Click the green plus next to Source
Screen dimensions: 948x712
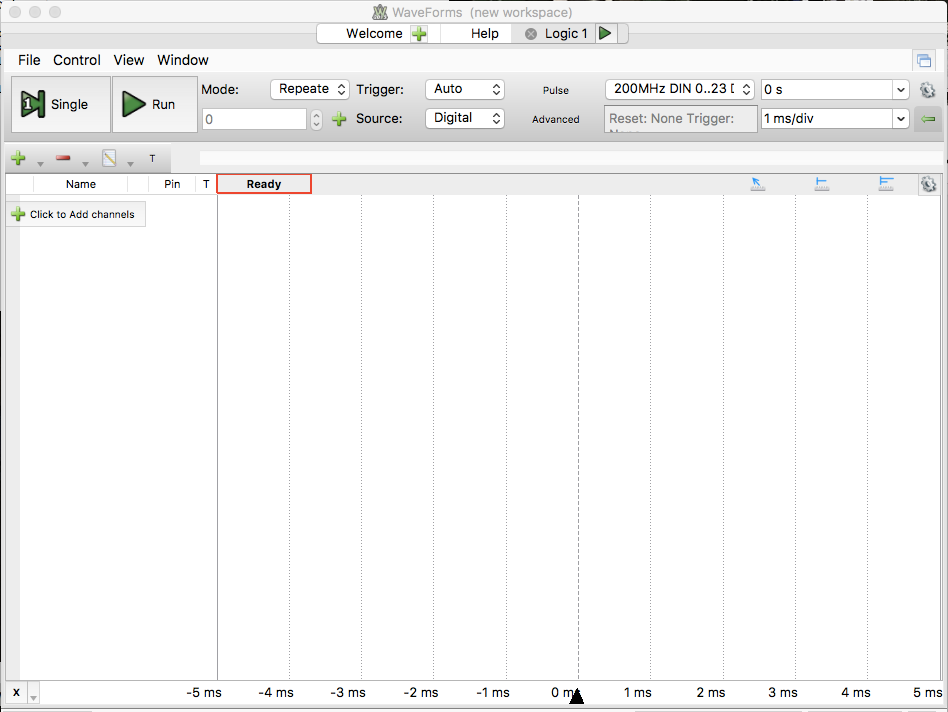click(x=339, y=119)
